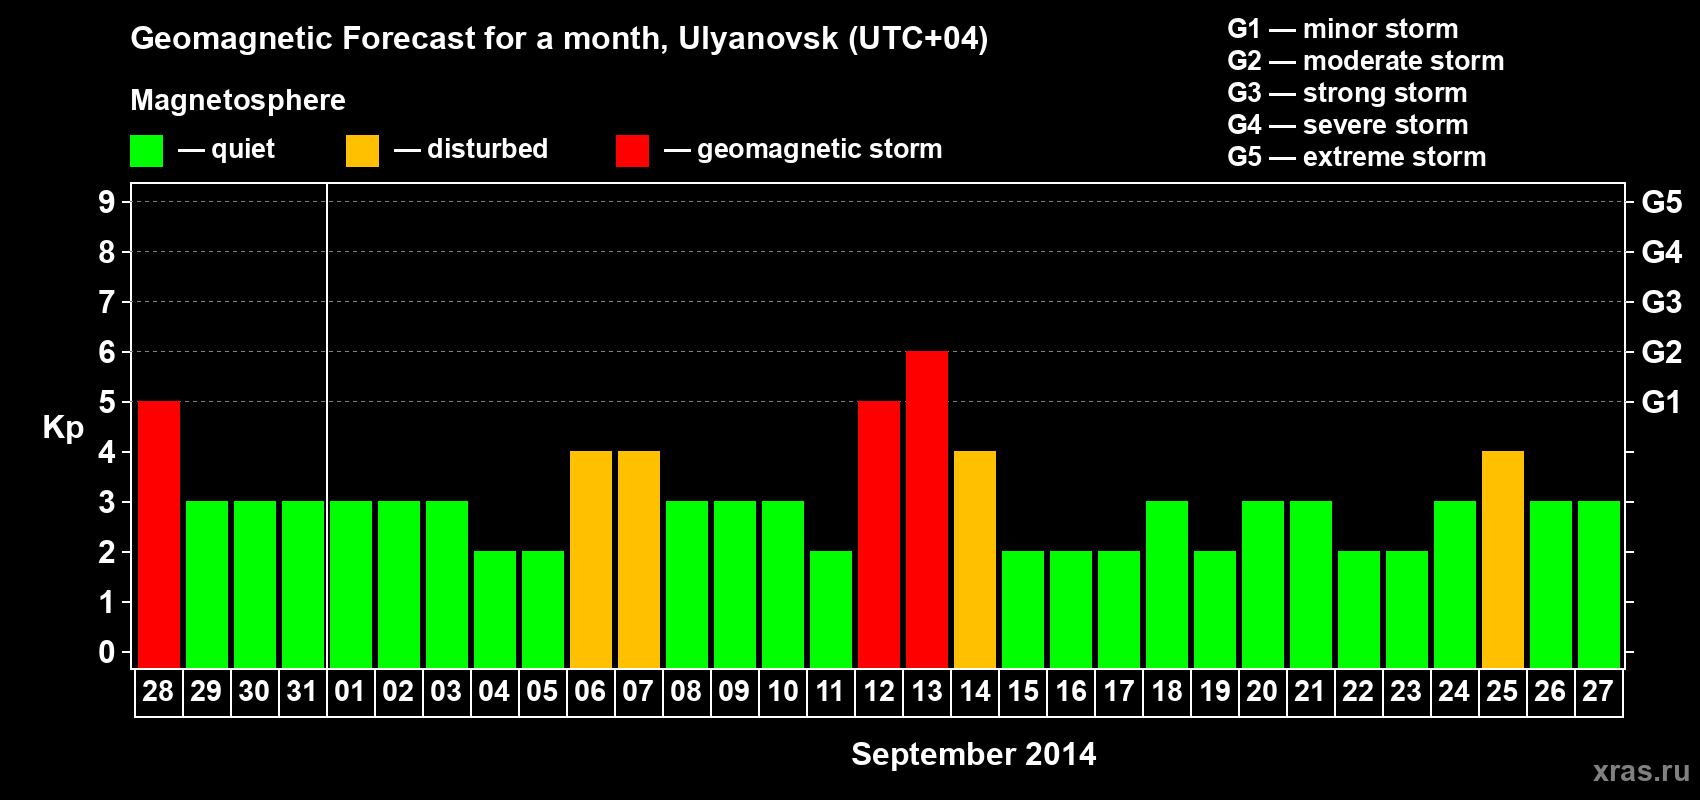This screenshot has height=800, width=1700.
Task: Select the tallest red bar on day 13
Action: click(927, 510)
